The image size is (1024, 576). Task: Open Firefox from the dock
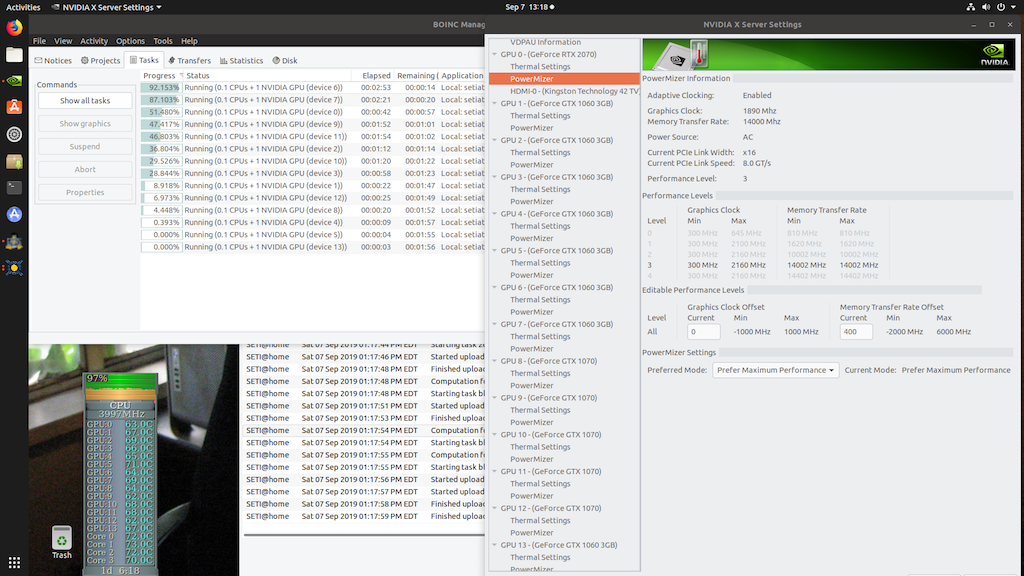(x=14, y=28)
